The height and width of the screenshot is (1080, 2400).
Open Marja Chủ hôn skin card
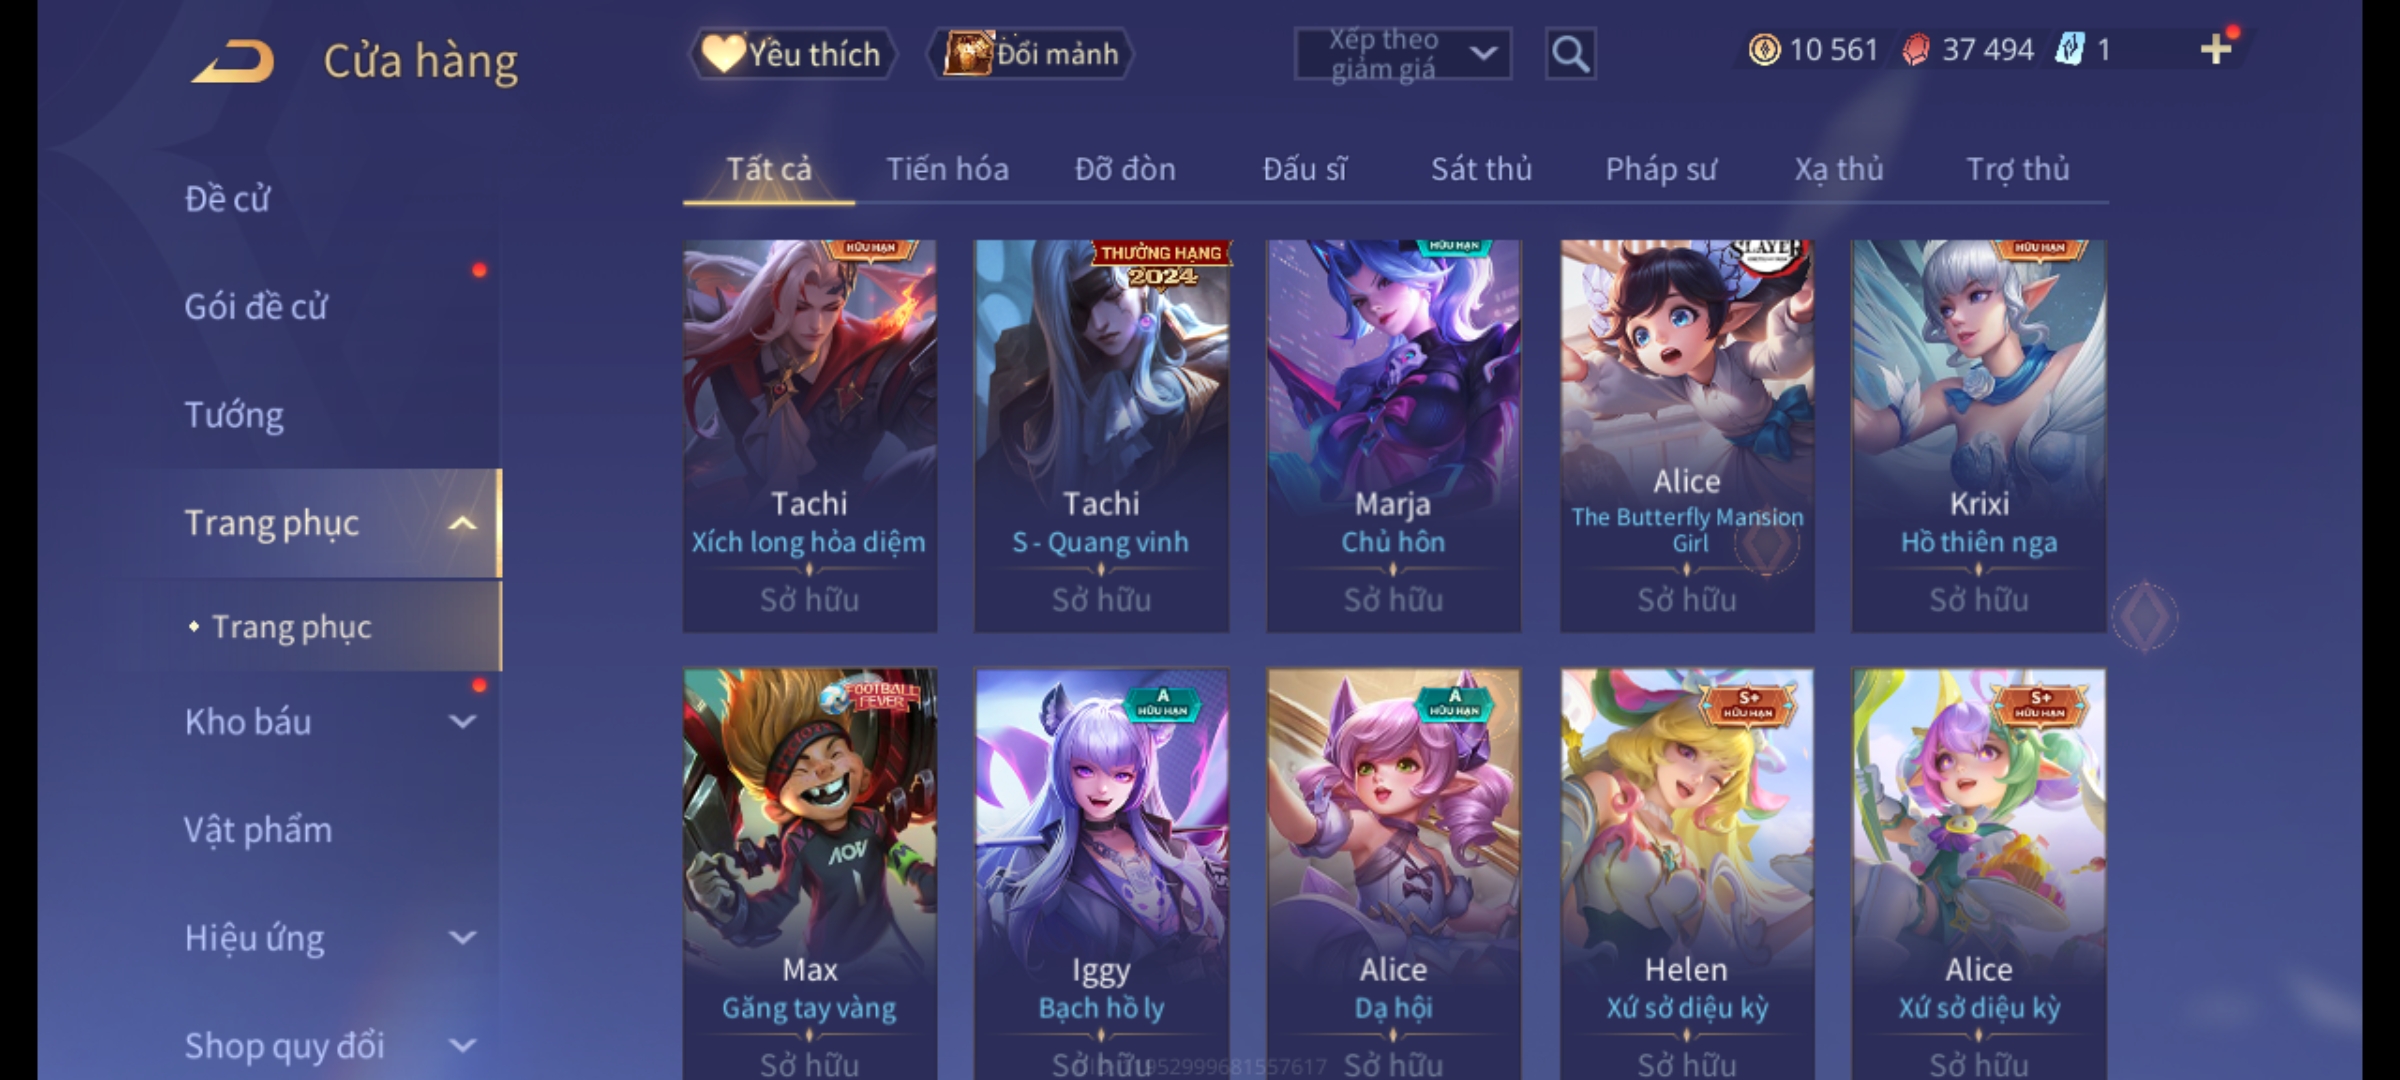pyautogui.click(x=1394, y=435)
